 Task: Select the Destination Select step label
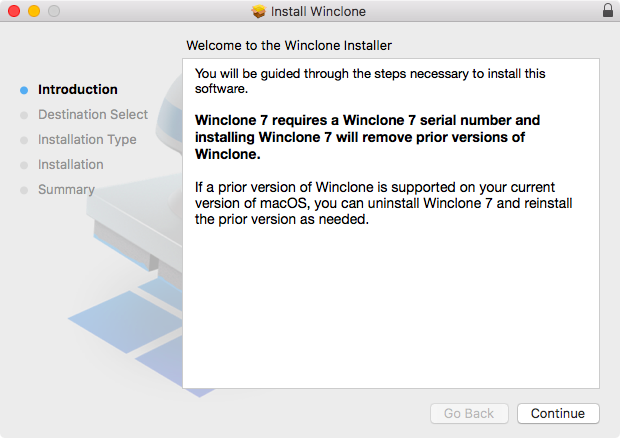pos(93,114)
